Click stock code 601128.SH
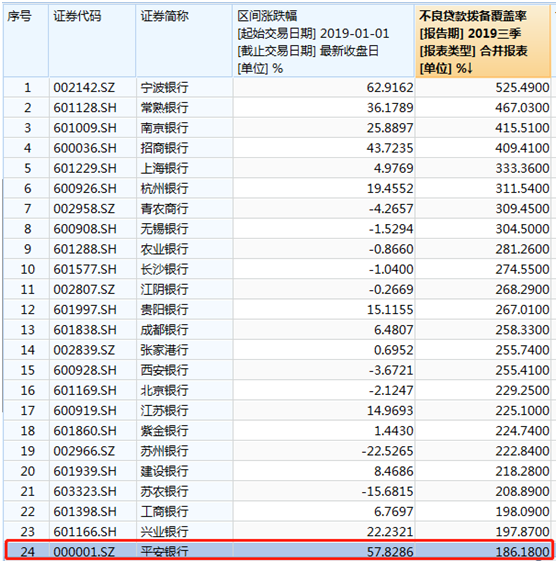 point(85,108)
